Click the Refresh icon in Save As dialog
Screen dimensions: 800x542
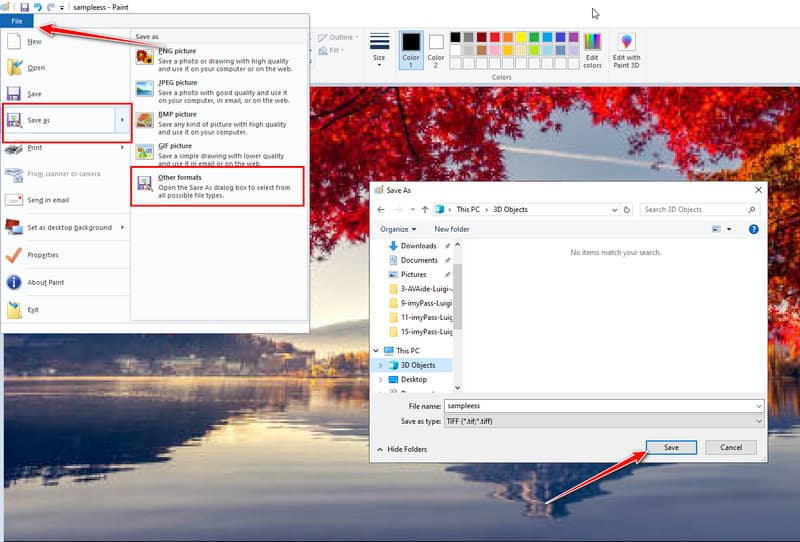click(x=626, y=210)
